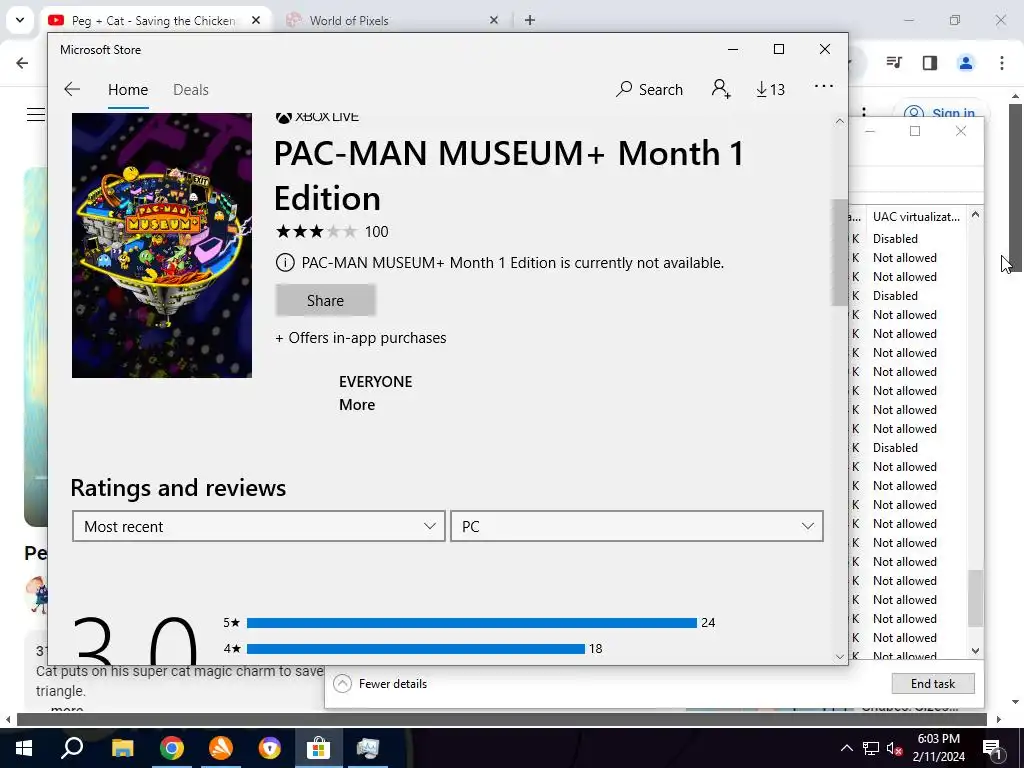Open File Explorer from the taskbar

122,748
